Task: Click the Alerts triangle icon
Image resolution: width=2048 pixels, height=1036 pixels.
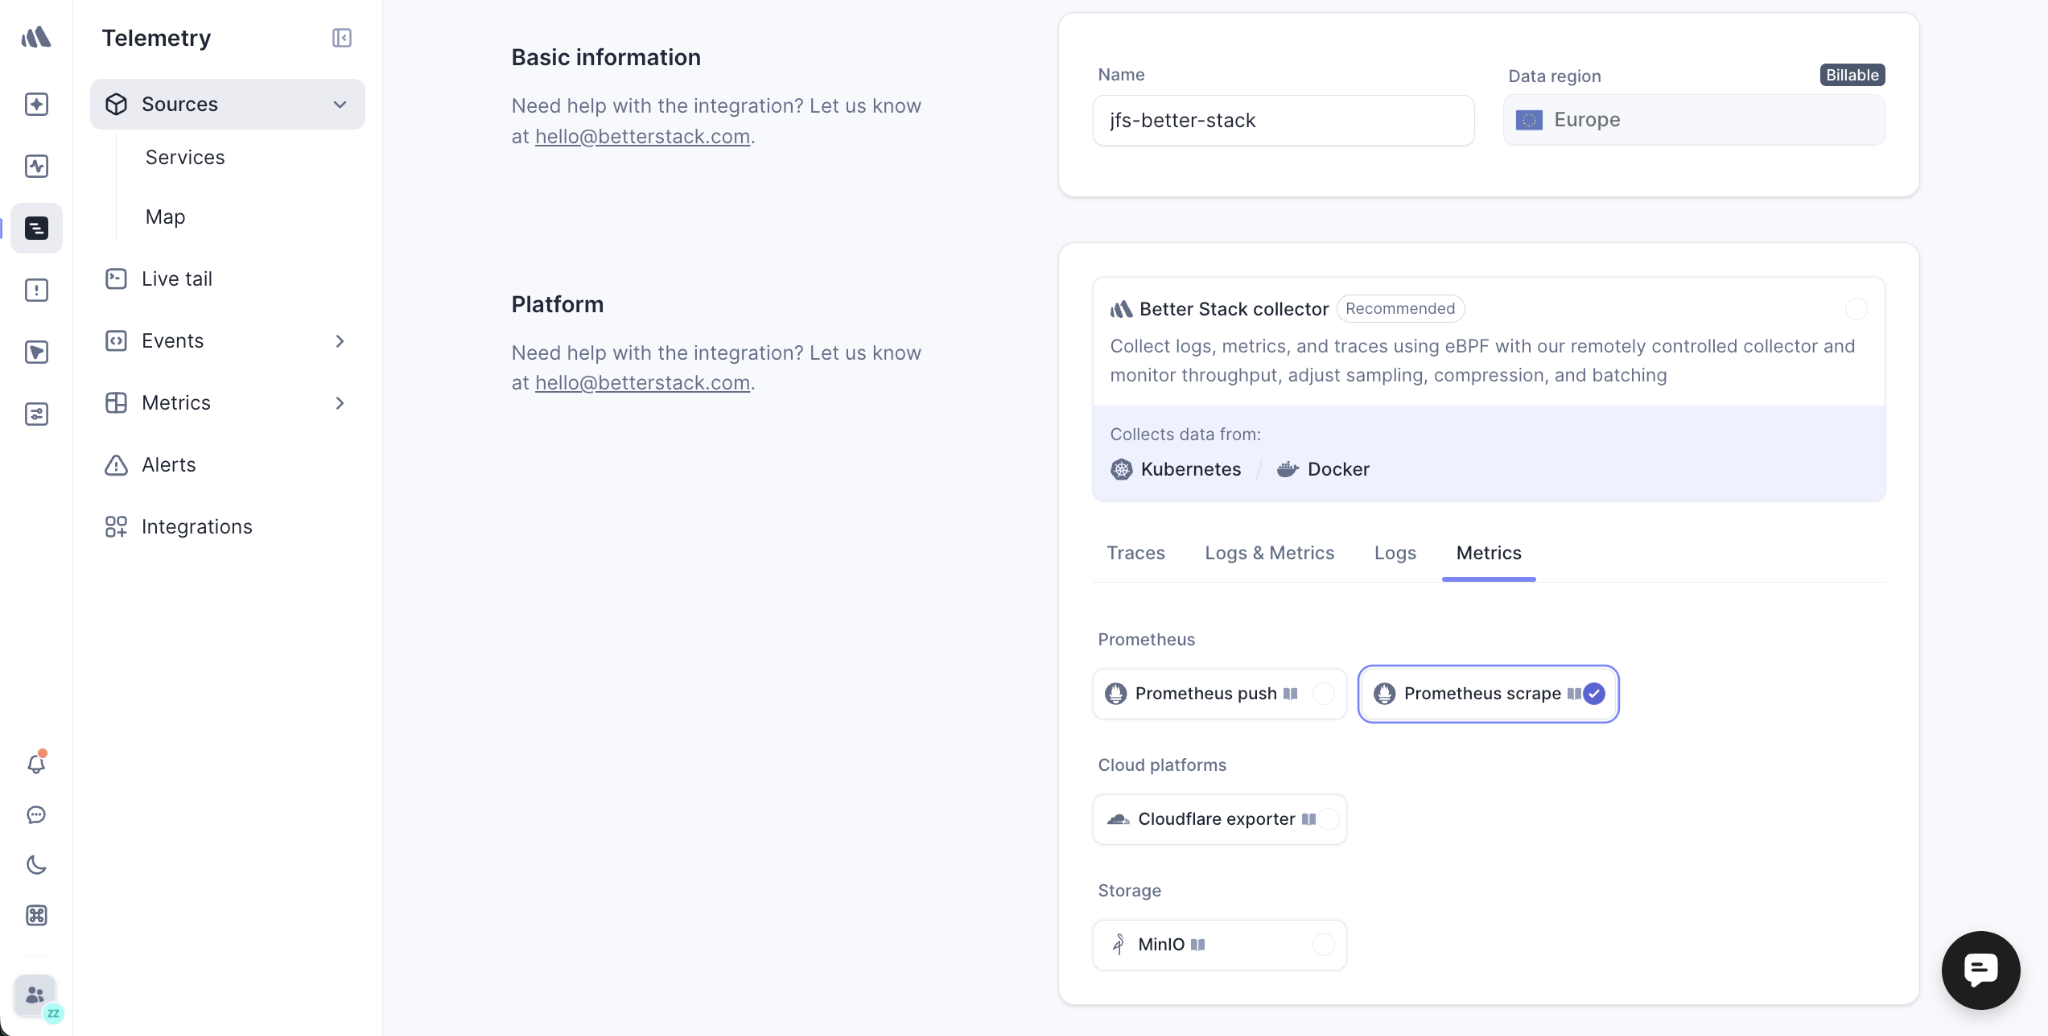Action: 116,465
